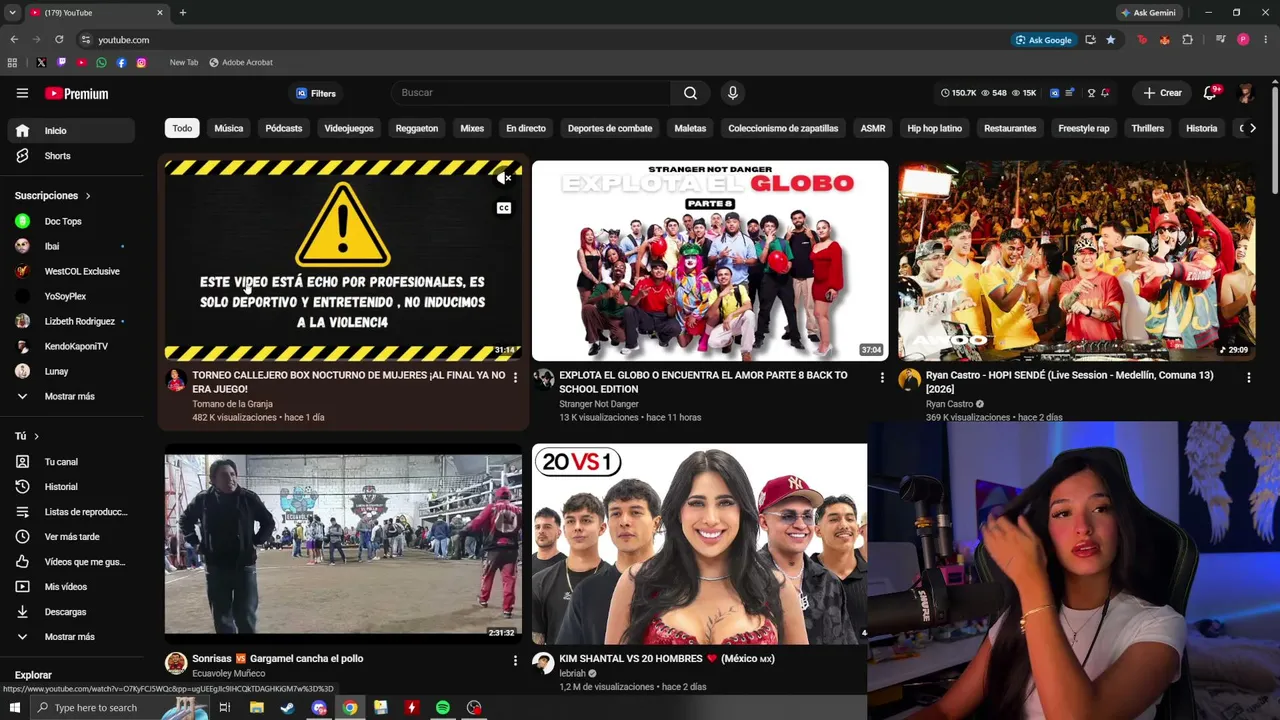Click the search magnifier button

[x=690, y=93]
